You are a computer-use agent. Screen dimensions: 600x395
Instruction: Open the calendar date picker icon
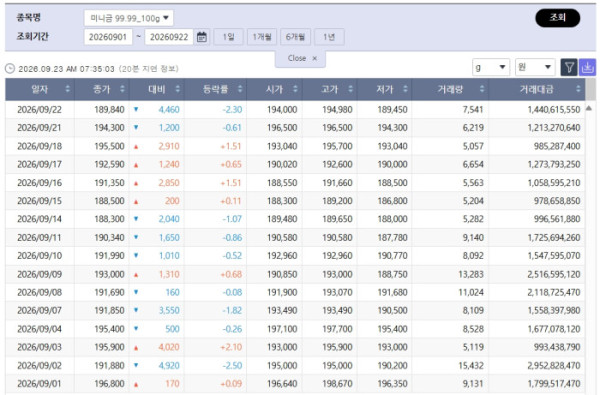point(202,37)
